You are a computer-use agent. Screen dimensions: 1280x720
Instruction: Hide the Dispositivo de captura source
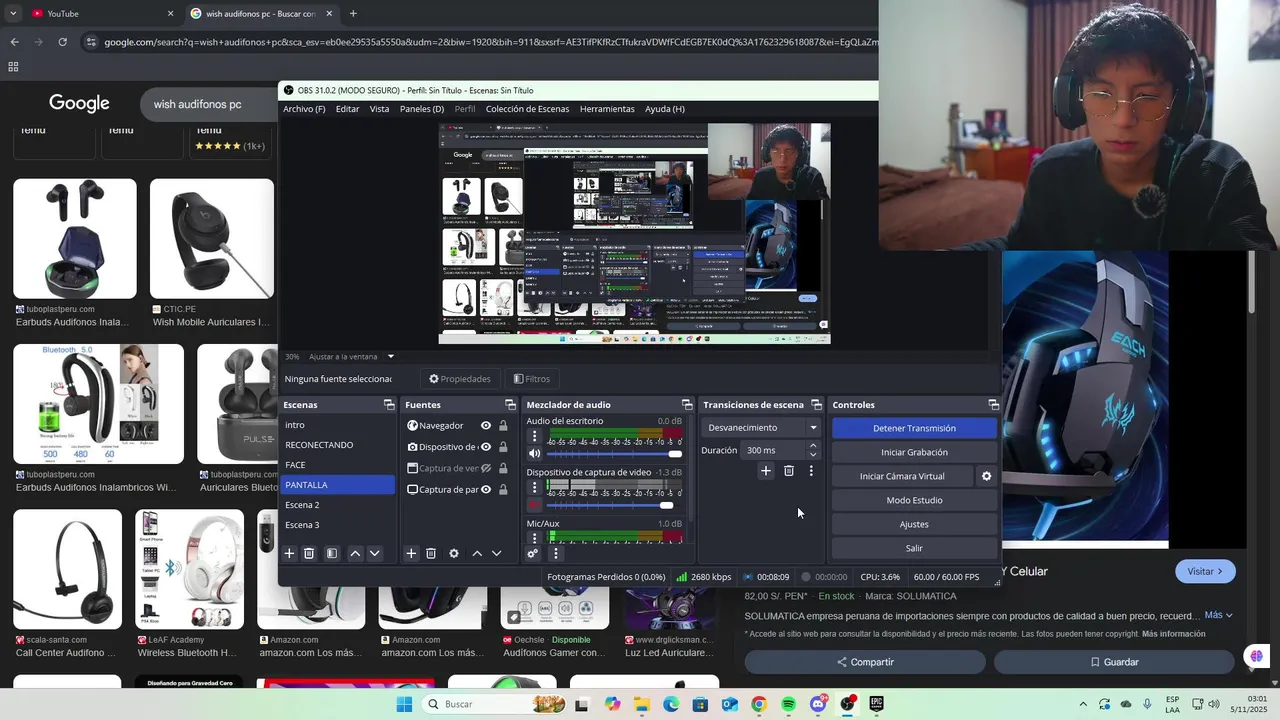click(486, 447)
